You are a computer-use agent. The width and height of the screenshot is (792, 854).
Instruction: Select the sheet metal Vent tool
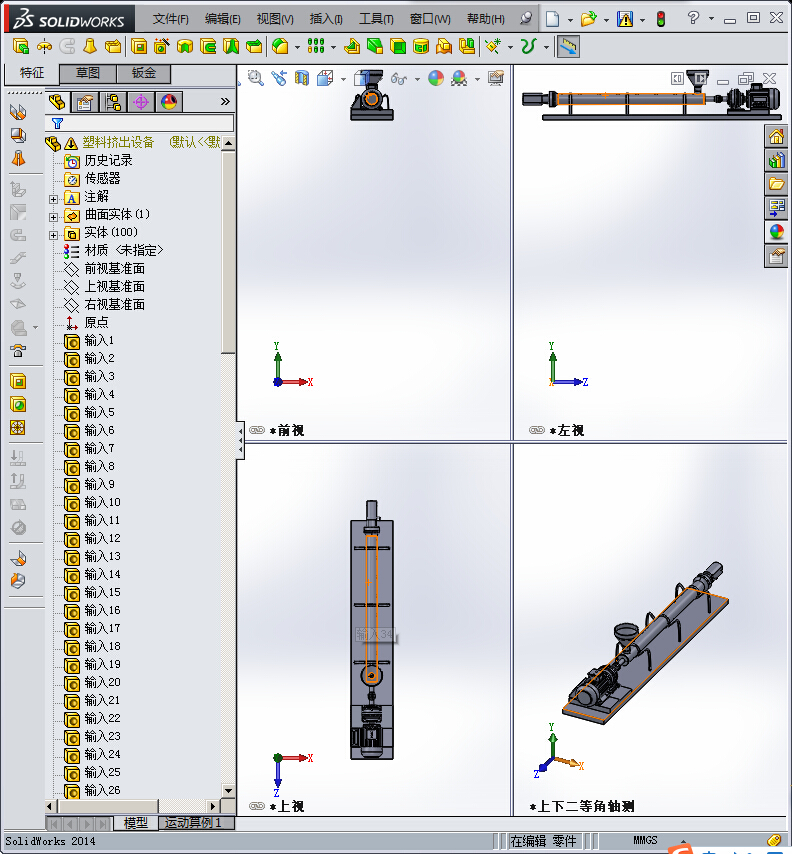tap(18, 428)
